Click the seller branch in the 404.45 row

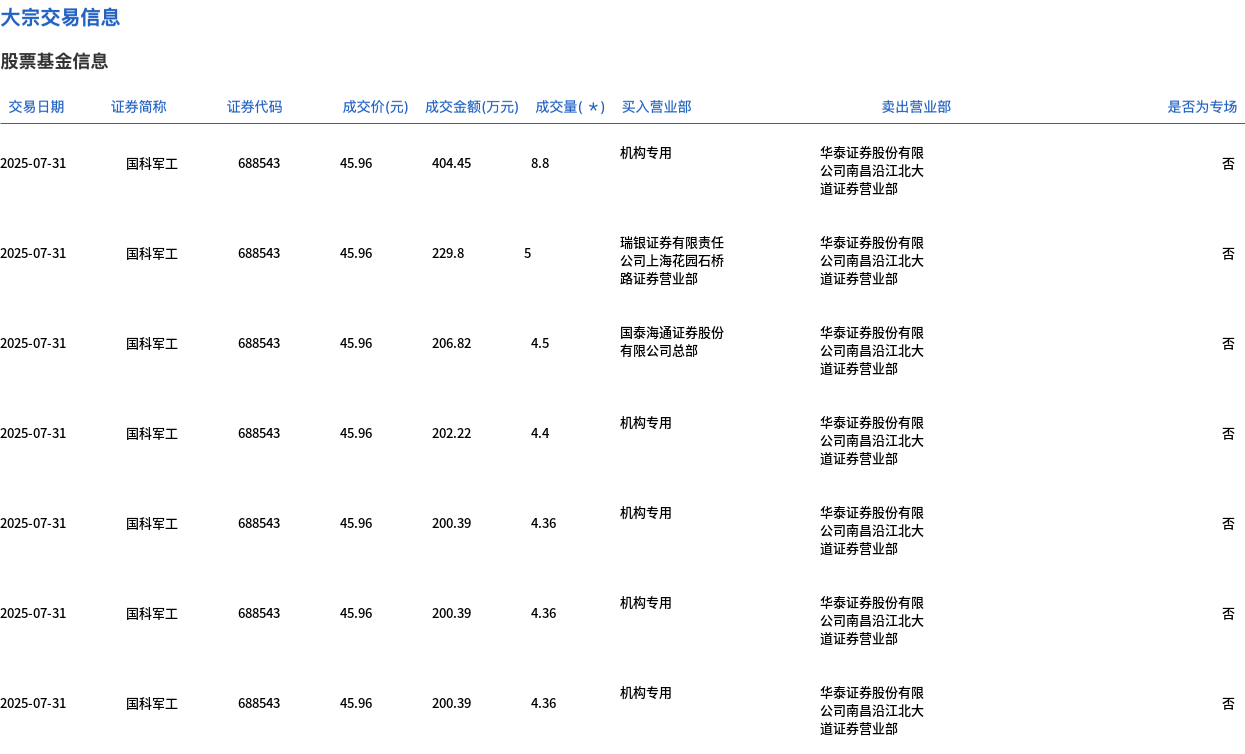coord(872,171)
